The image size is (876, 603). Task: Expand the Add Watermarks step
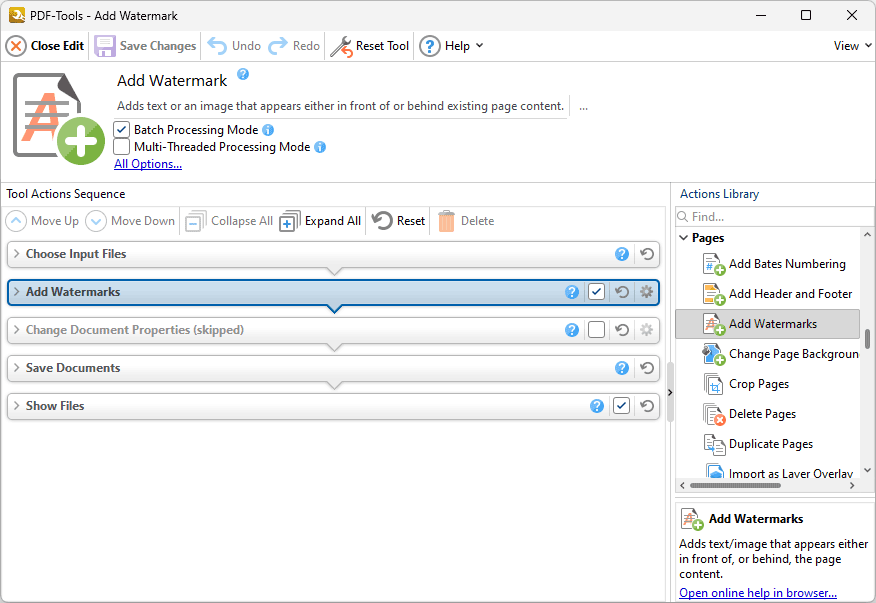pos(17,292)
